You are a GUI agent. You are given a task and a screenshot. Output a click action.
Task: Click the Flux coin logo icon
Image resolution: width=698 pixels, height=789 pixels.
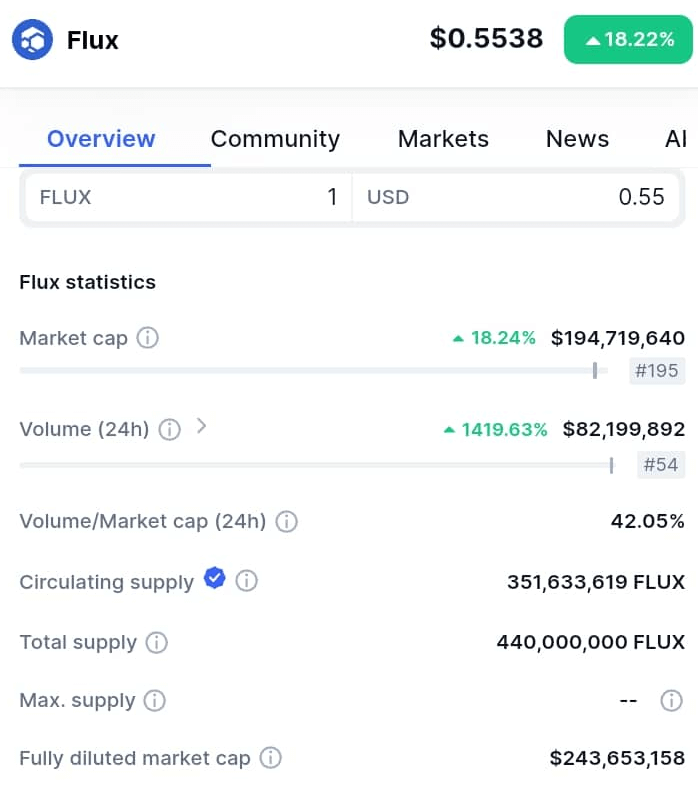tap(32, 40)
